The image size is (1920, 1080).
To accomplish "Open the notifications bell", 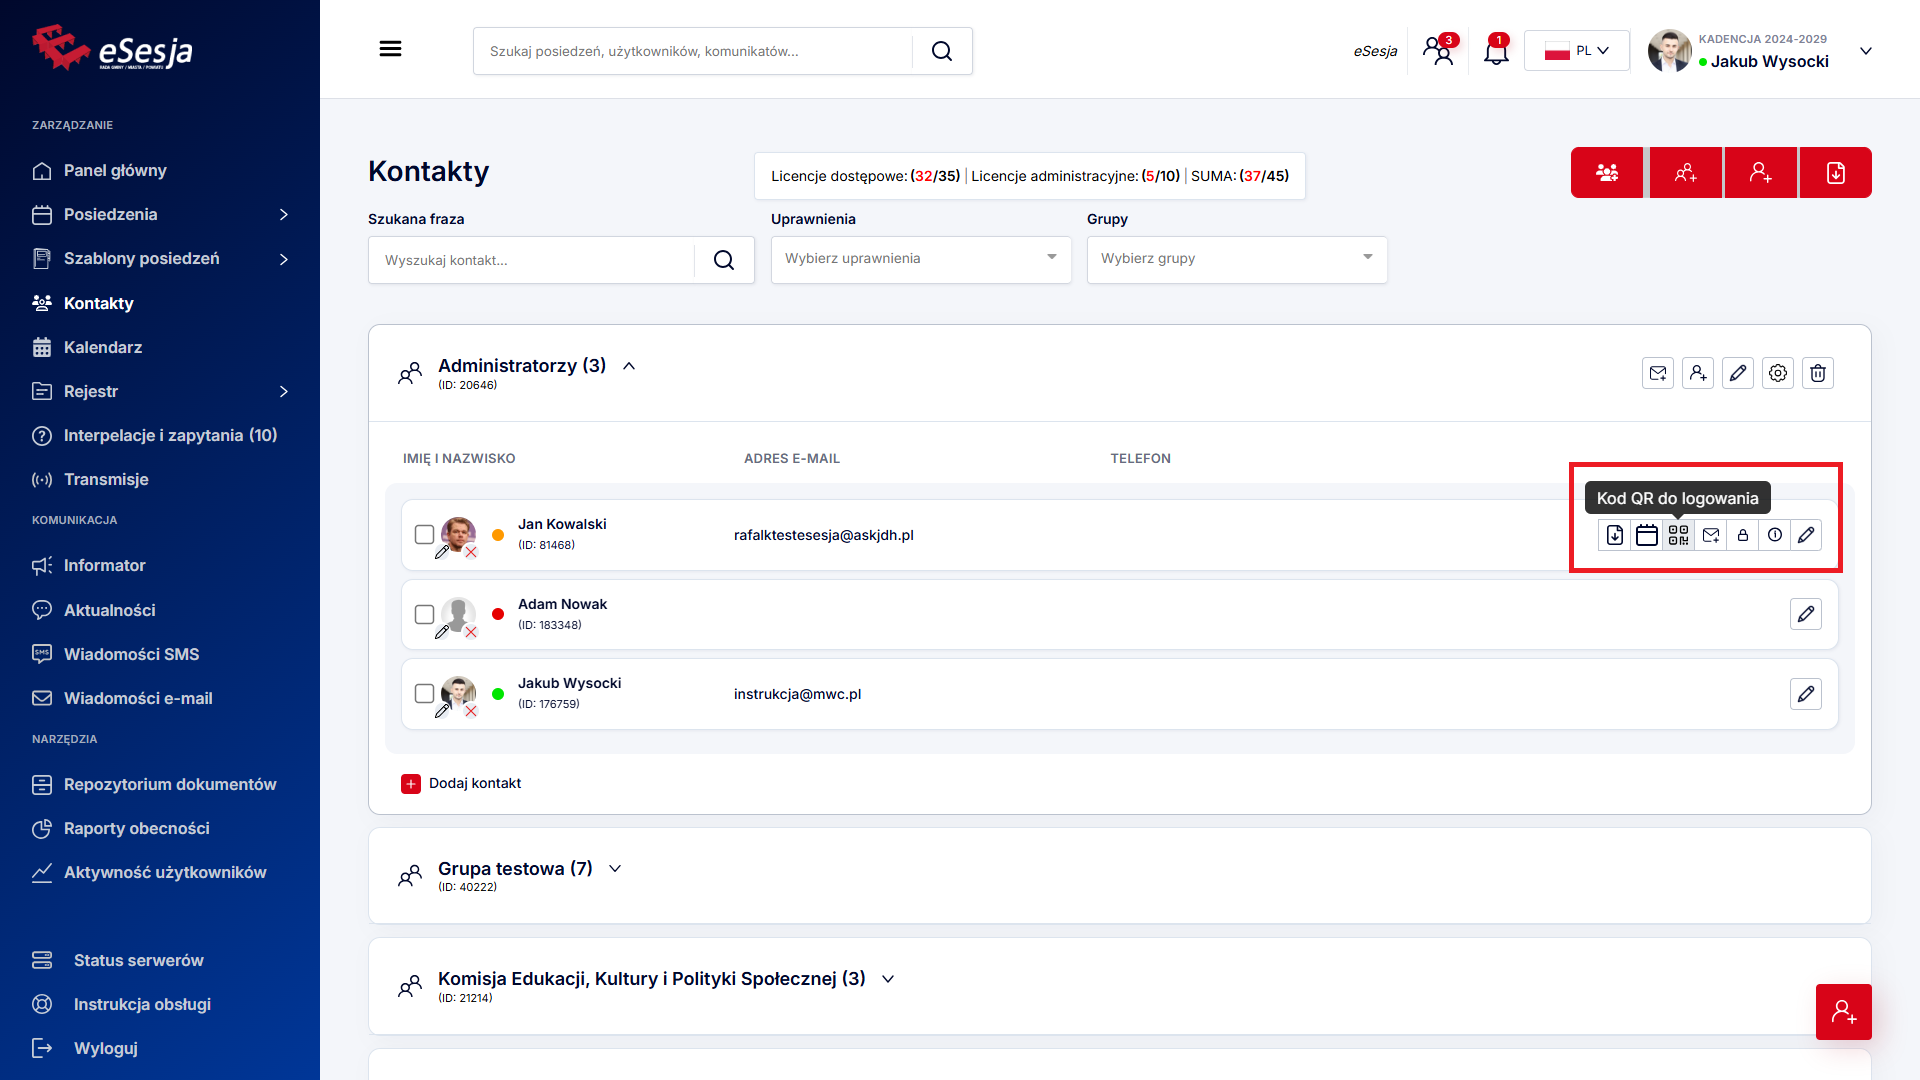I will pyautogui.click(x=1496, y=51).
